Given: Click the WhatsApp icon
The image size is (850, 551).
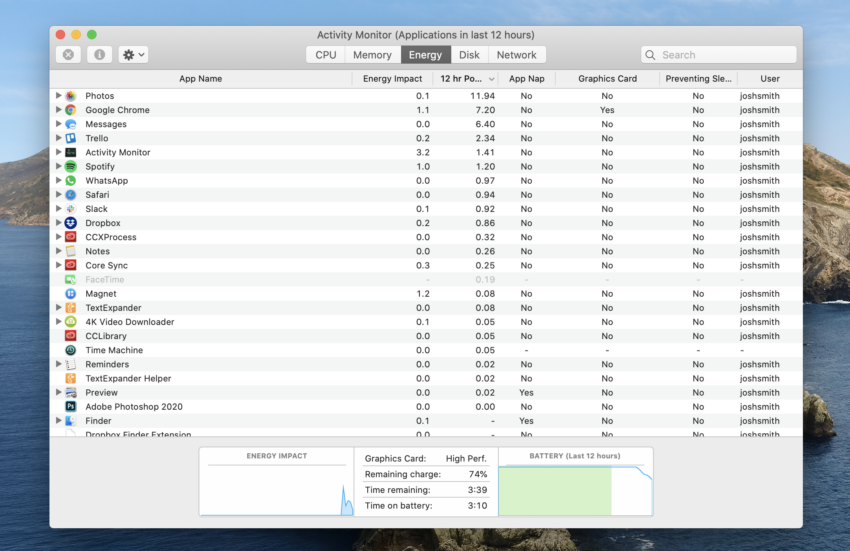Looking at the screenshot, I should tap(70, 181).
